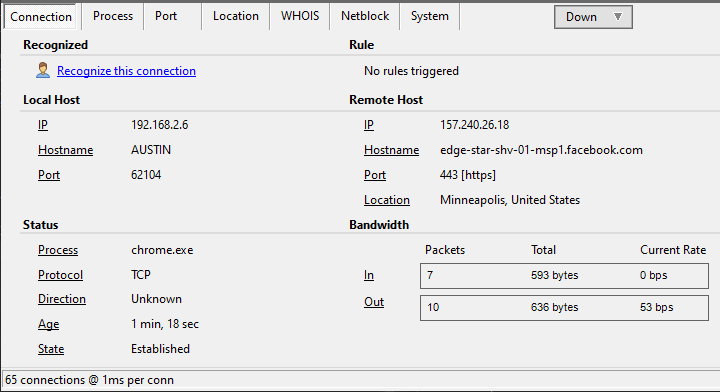The image size is (720, 392).
Task: Click the Local Host Hostname label
Action: coord(66,150)
